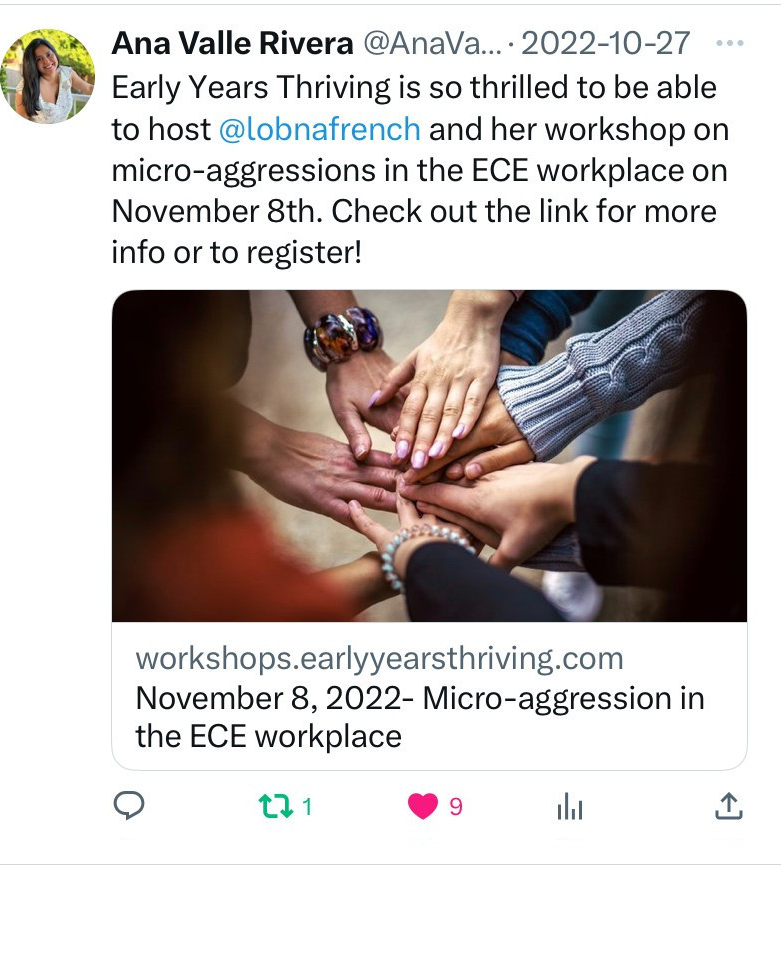
Task: Open the reply speech bubble icon
Action: pyautogui.click(x=129, y=805)
